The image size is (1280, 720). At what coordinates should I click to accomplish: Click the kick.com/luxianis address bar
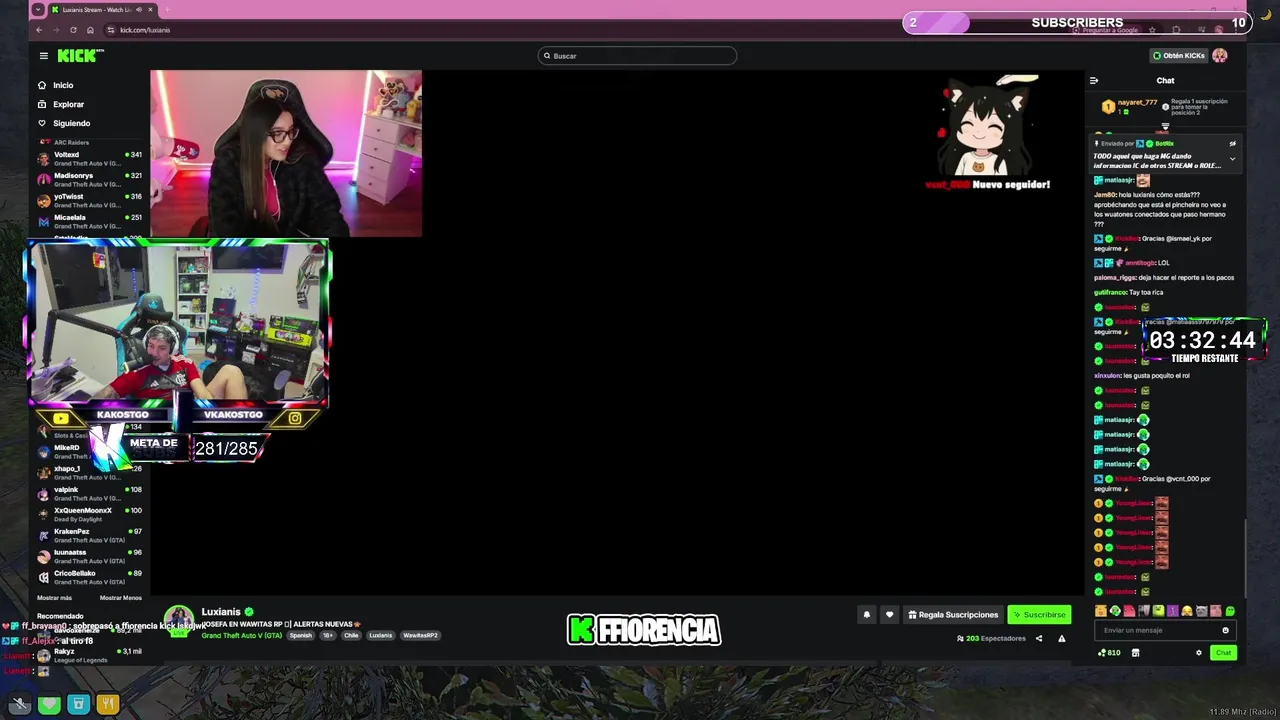[145, 30]
